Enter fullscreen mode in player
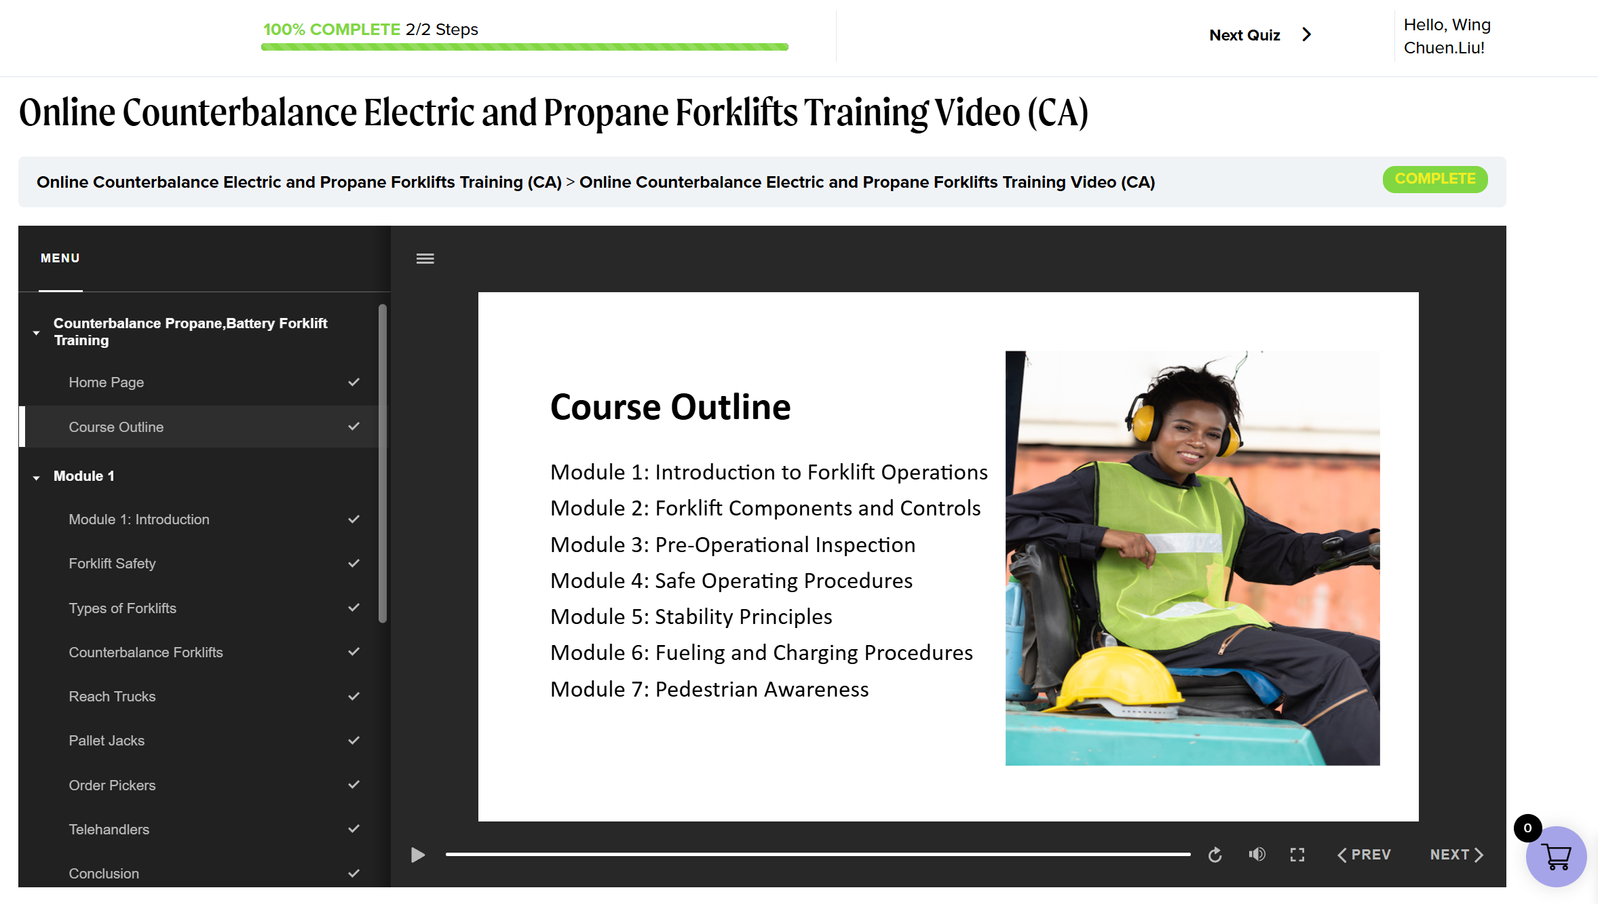The image size is (1600, 904). (x=1297, y=855)
